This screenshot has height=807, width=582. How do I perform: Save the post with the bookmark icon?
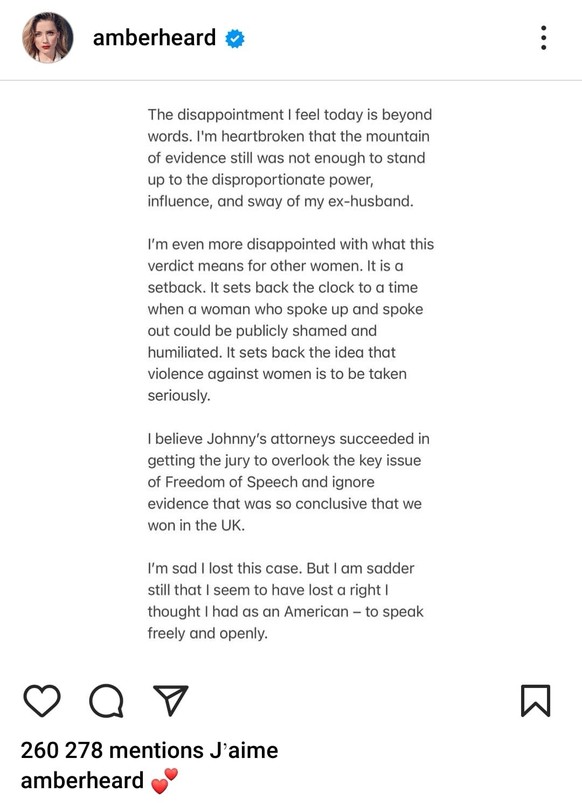click(x=536, y=700)
